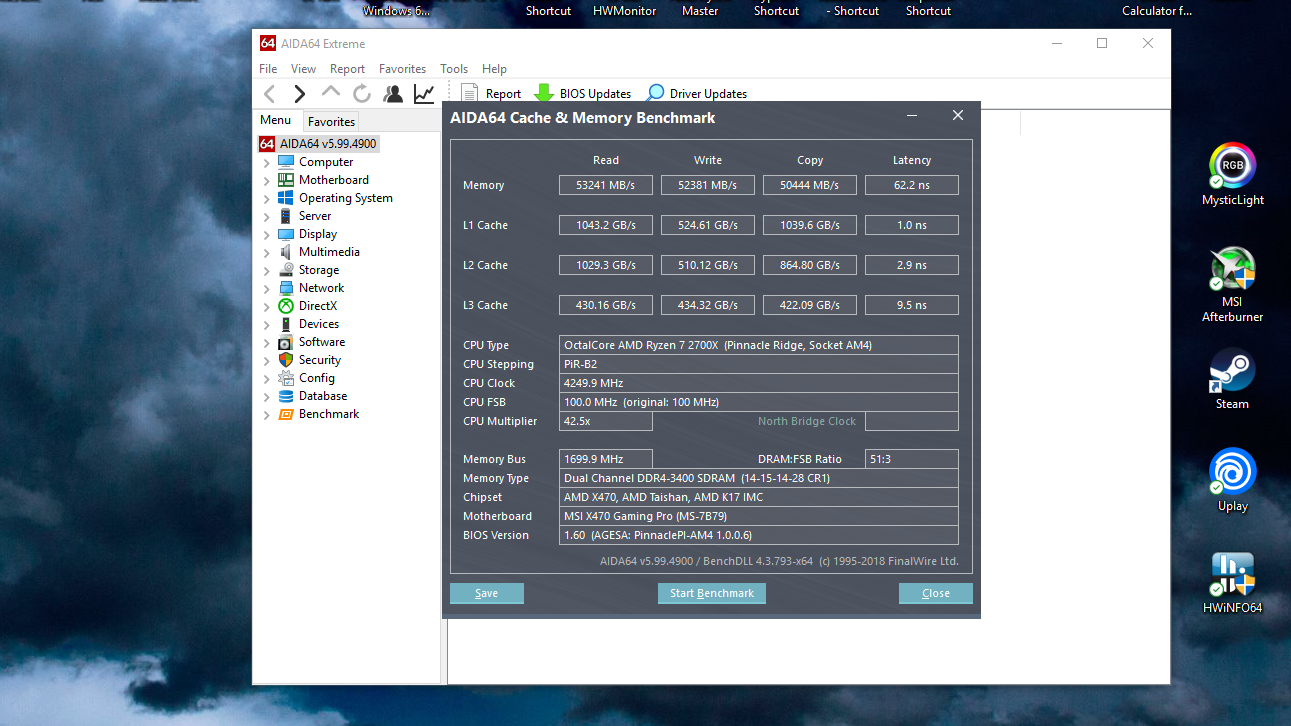The height and width of the screenshot is (726, 1291).
Task: Expand the Network tree node
Action: tap(267, 289)
